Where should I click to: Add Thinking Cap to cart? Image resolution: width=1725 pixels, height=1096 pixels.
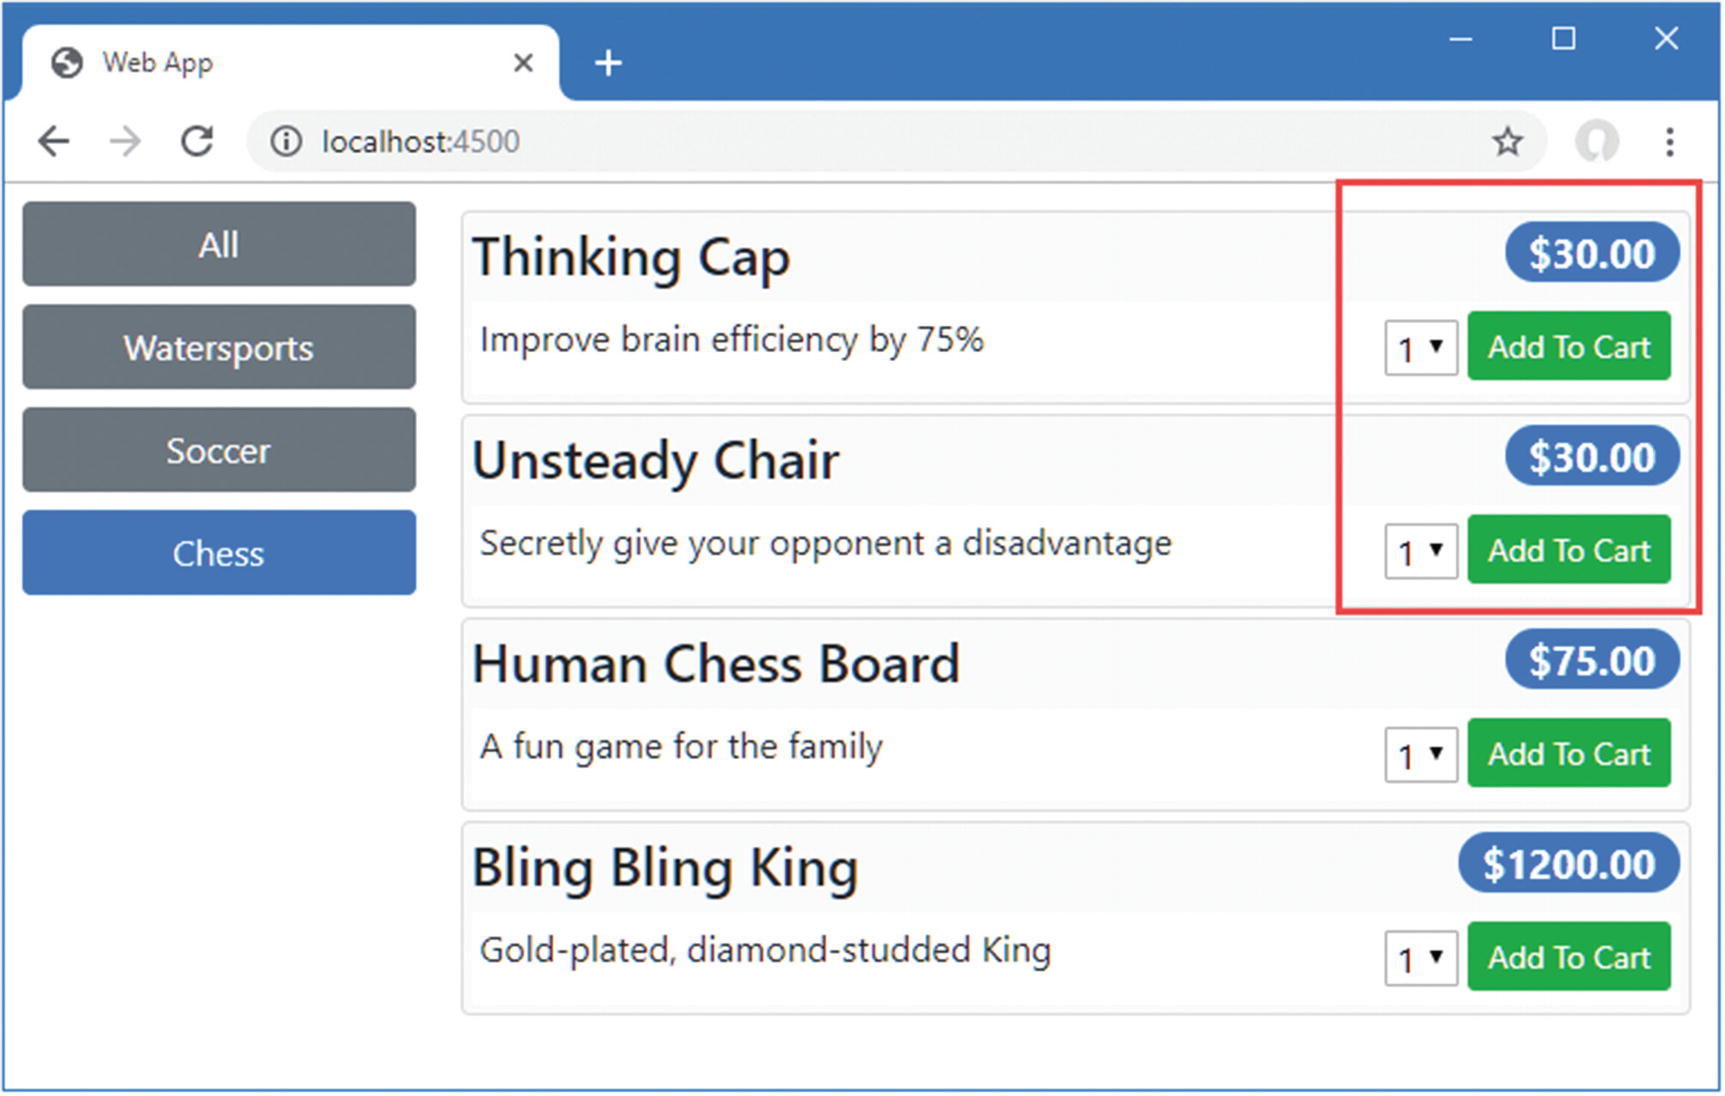tap(1568, 347)
